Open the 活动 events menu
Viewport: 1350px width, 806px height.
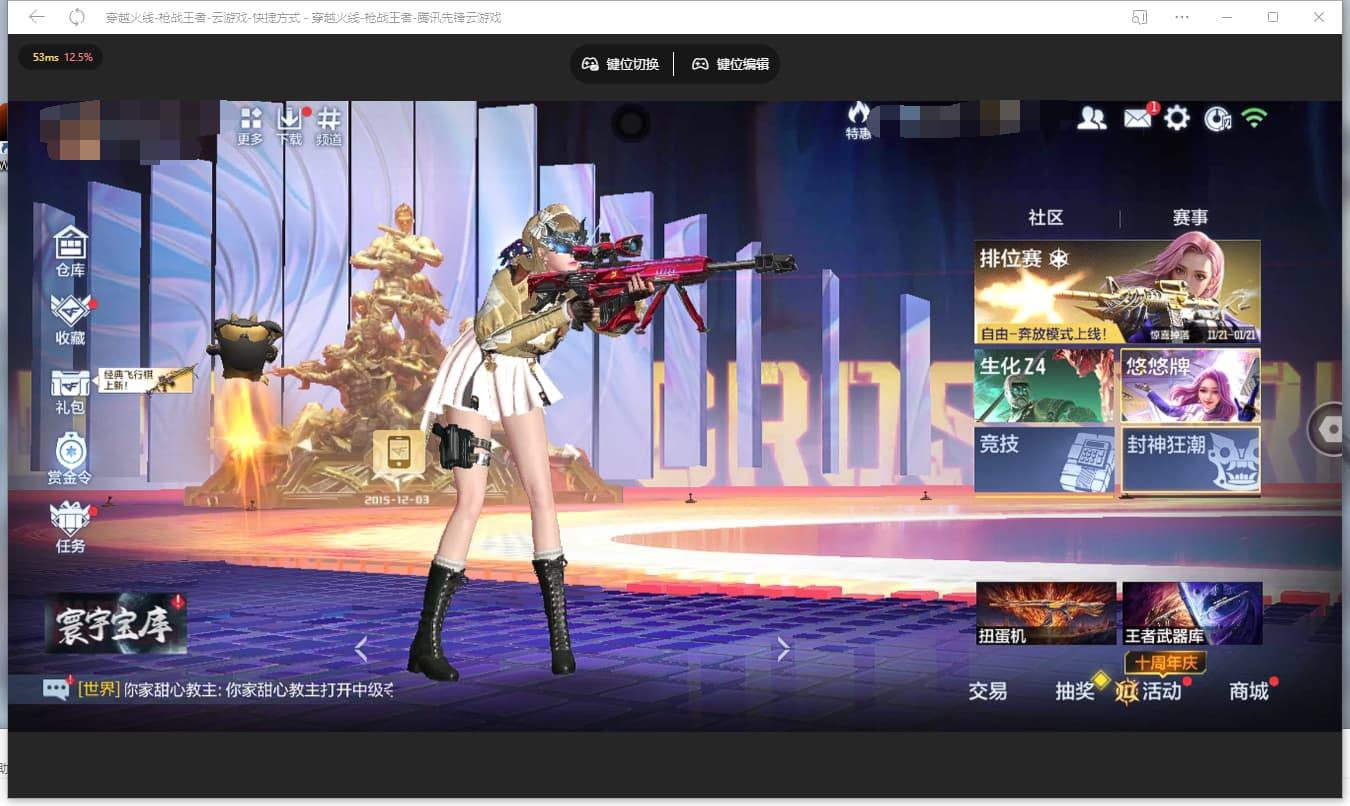pos(1151,691)
